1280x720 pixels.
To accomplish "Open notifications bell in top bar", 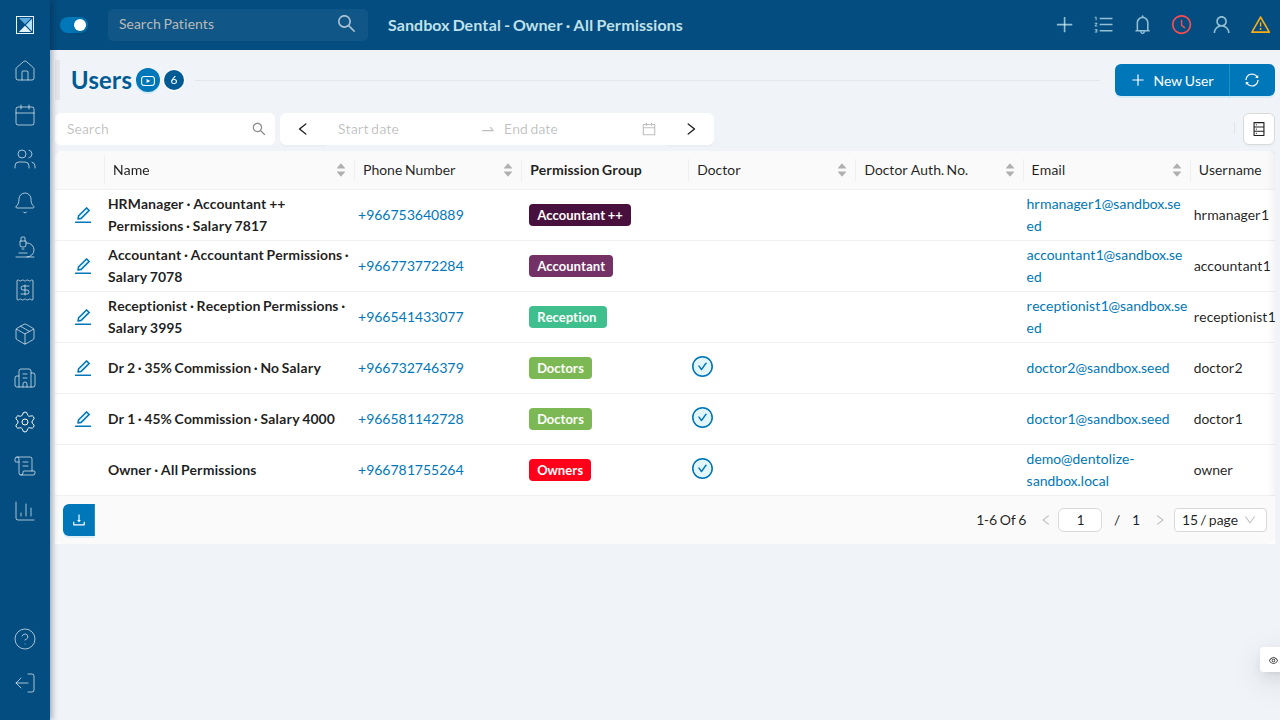I will click(x=1142, y=25).
